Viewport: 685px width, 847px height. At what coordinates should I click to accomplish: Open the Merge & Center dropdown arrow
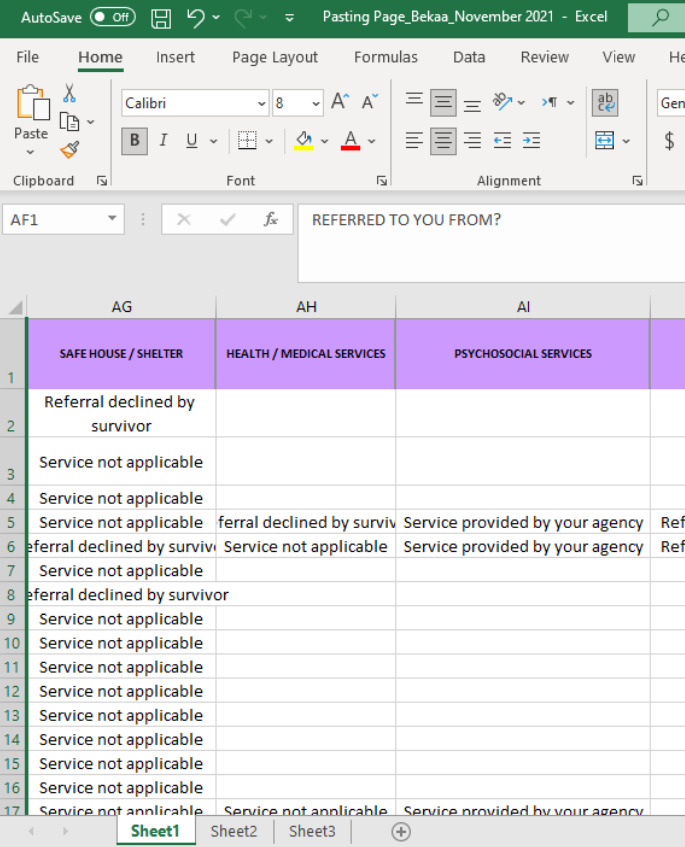coord(626,142)
